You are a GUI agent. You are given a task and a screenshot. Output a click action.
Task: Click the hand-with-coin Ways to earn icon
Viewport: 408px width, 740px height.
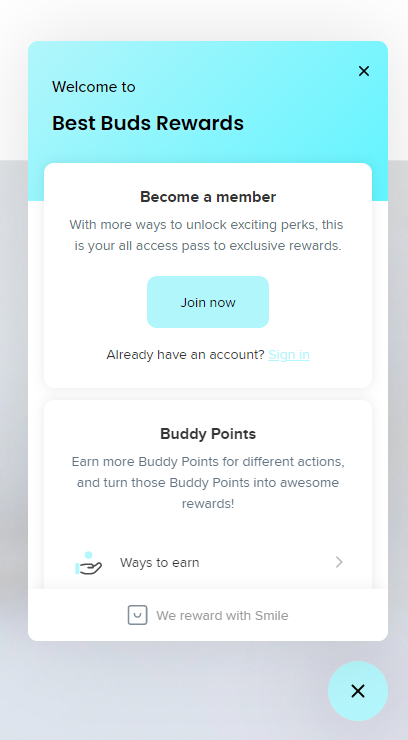88,563
